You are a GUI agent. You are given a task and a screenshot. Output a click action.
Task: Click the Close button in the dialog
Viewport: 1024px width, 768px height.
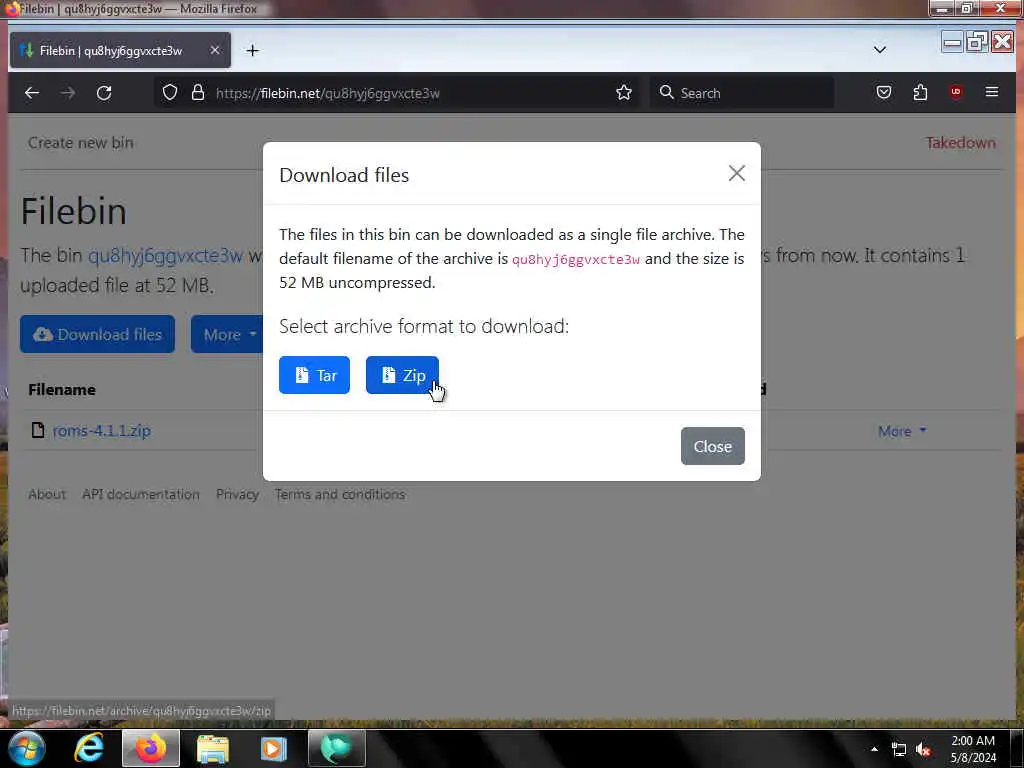(712, 446)
